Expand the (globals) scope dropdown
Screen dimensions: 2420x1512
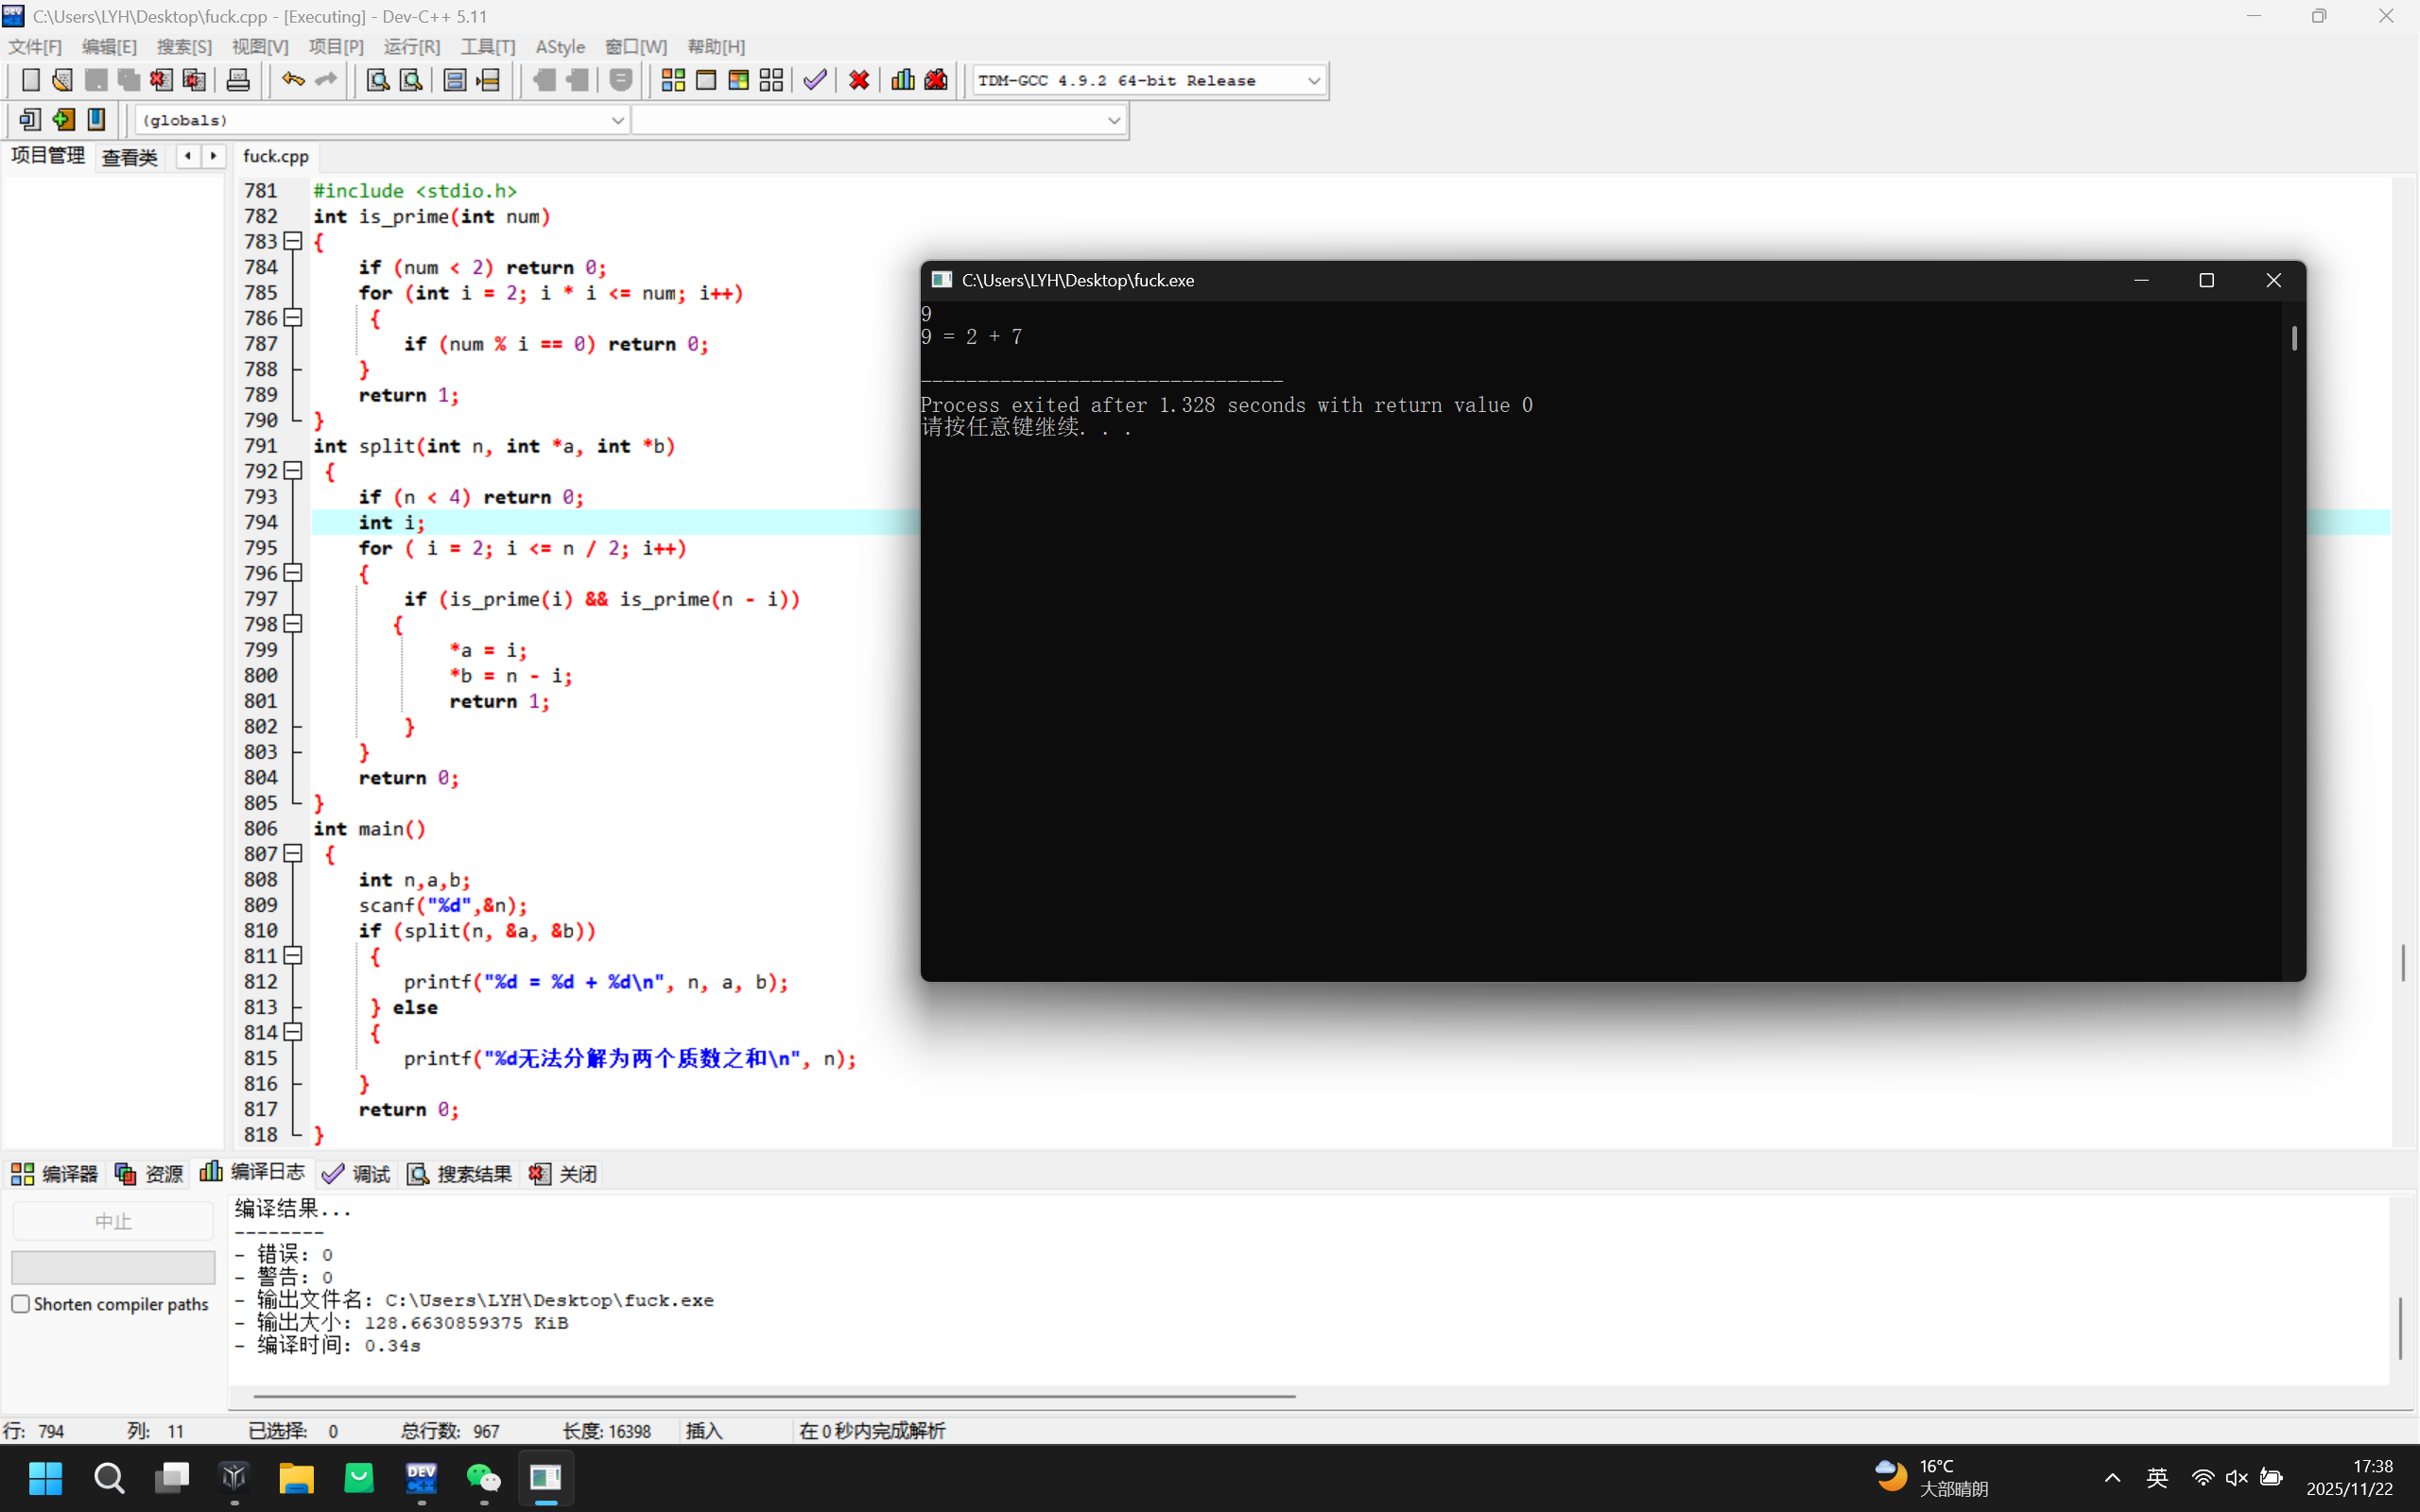pos(617,120)
